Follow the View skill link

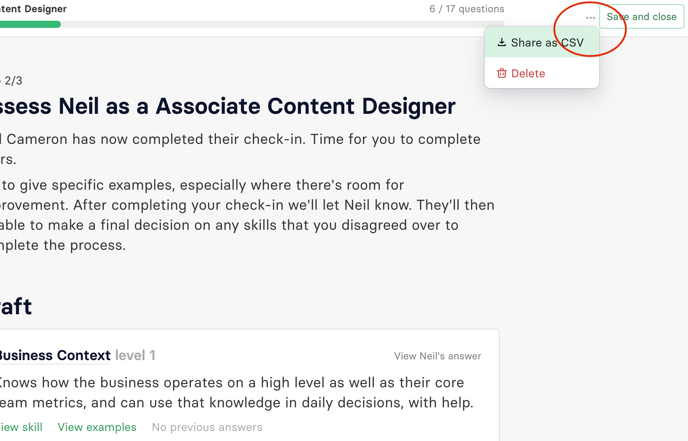(x=21, y=427)
